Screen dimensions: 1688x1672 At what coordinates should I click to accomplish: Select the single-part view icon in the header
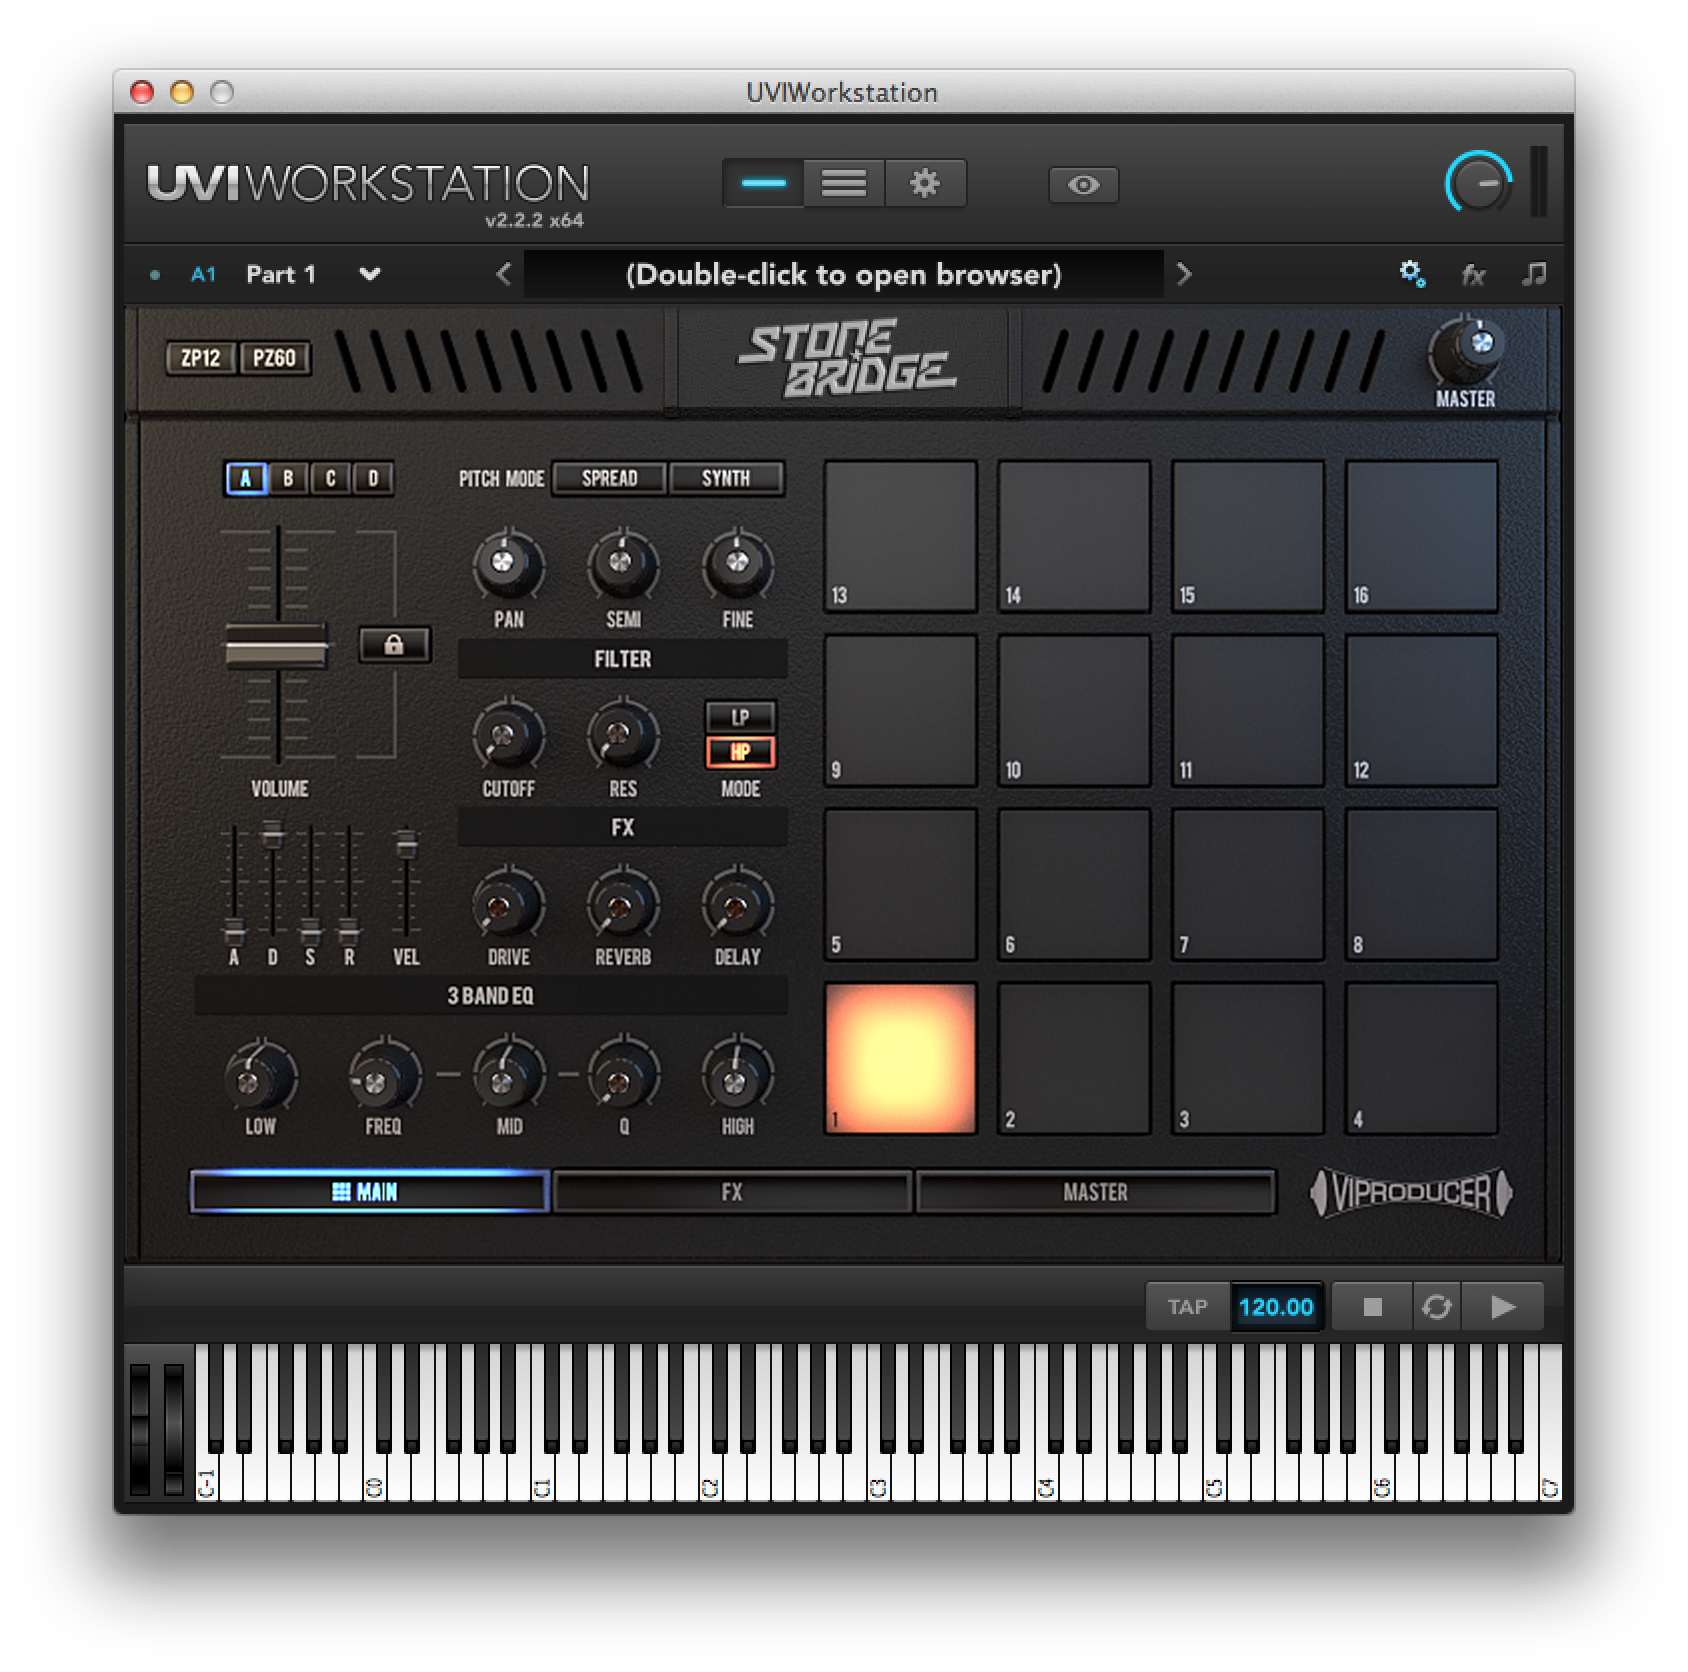(764, 183)
